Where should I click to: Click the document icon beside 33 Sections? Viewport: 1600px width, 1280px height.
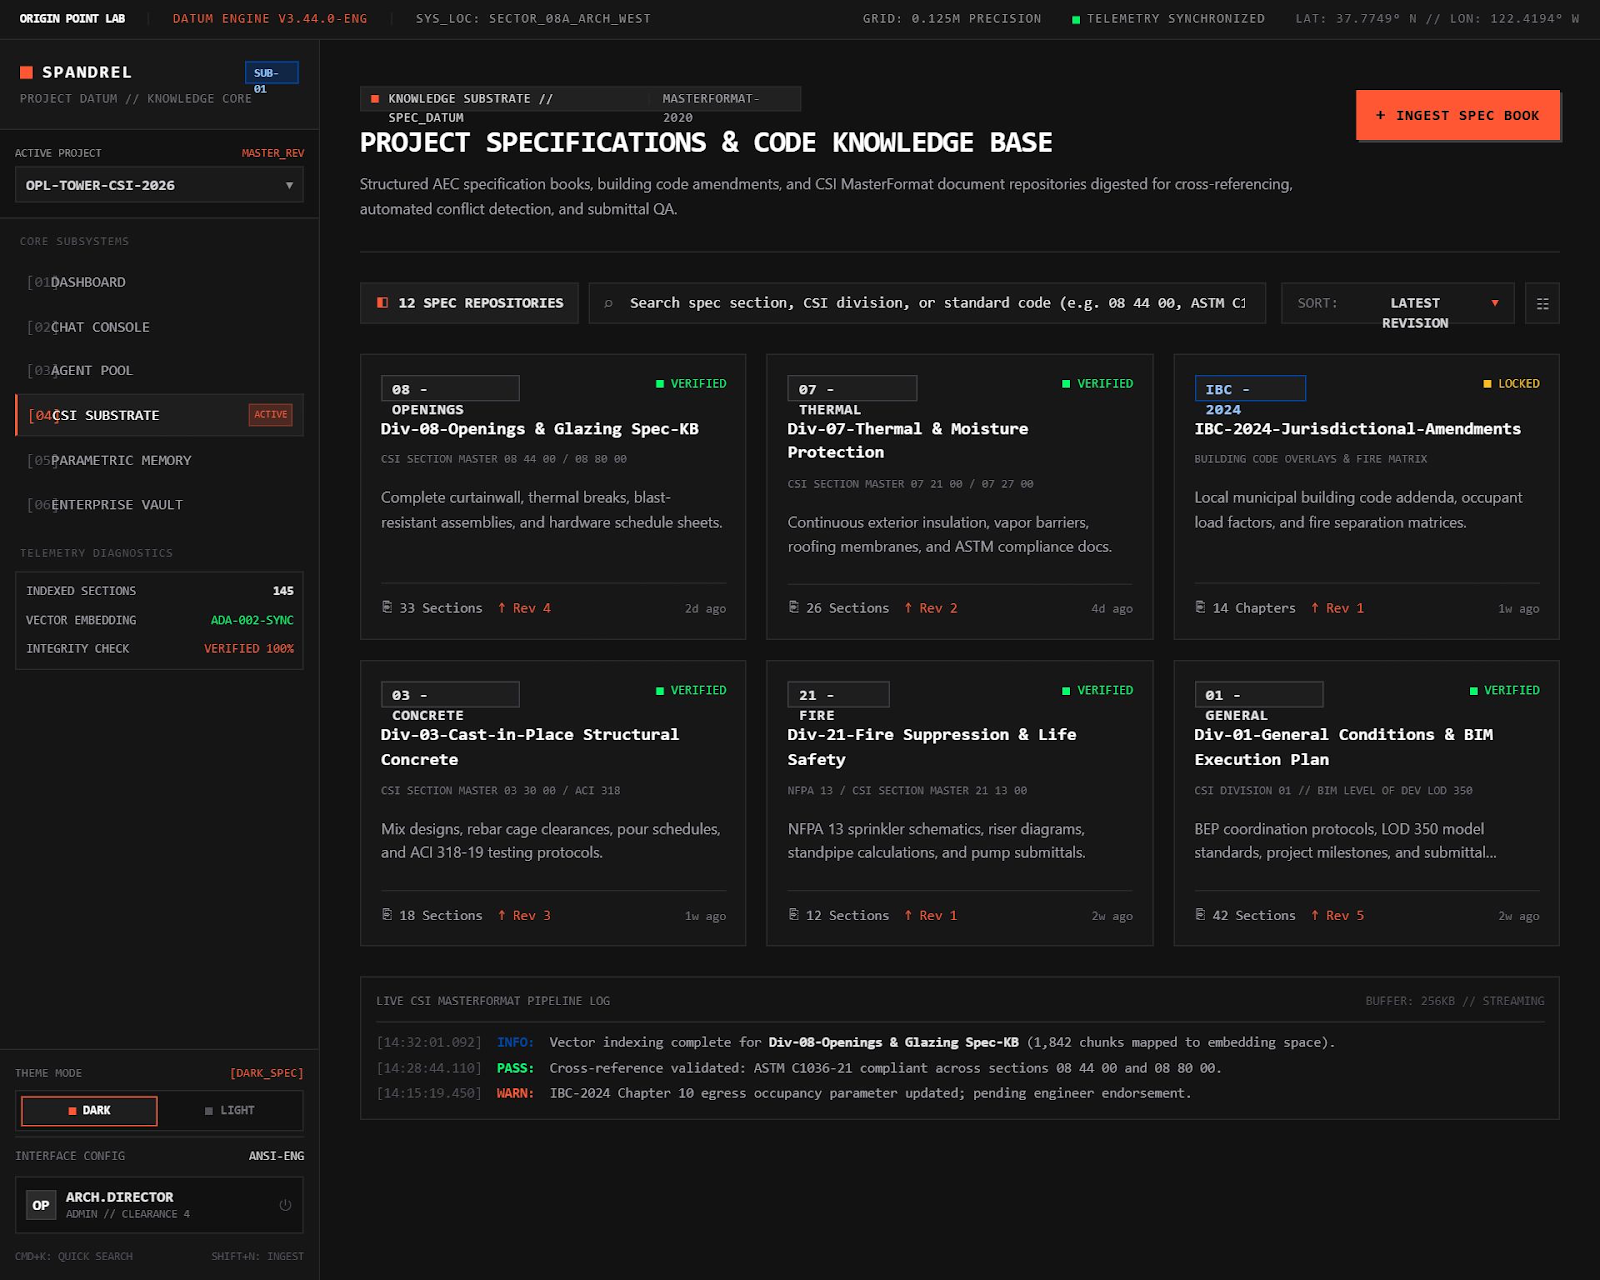387,607
